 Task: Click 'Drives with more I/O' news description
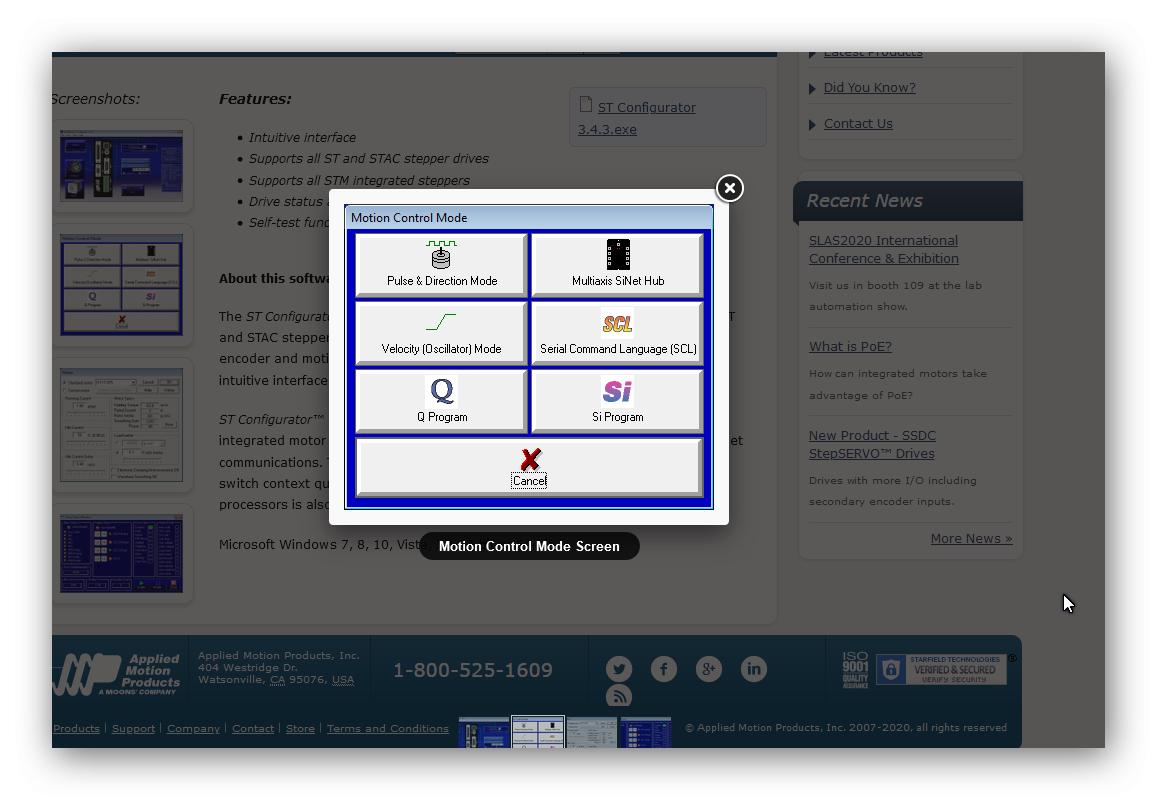pyautogui.click(x=893, y=491)
